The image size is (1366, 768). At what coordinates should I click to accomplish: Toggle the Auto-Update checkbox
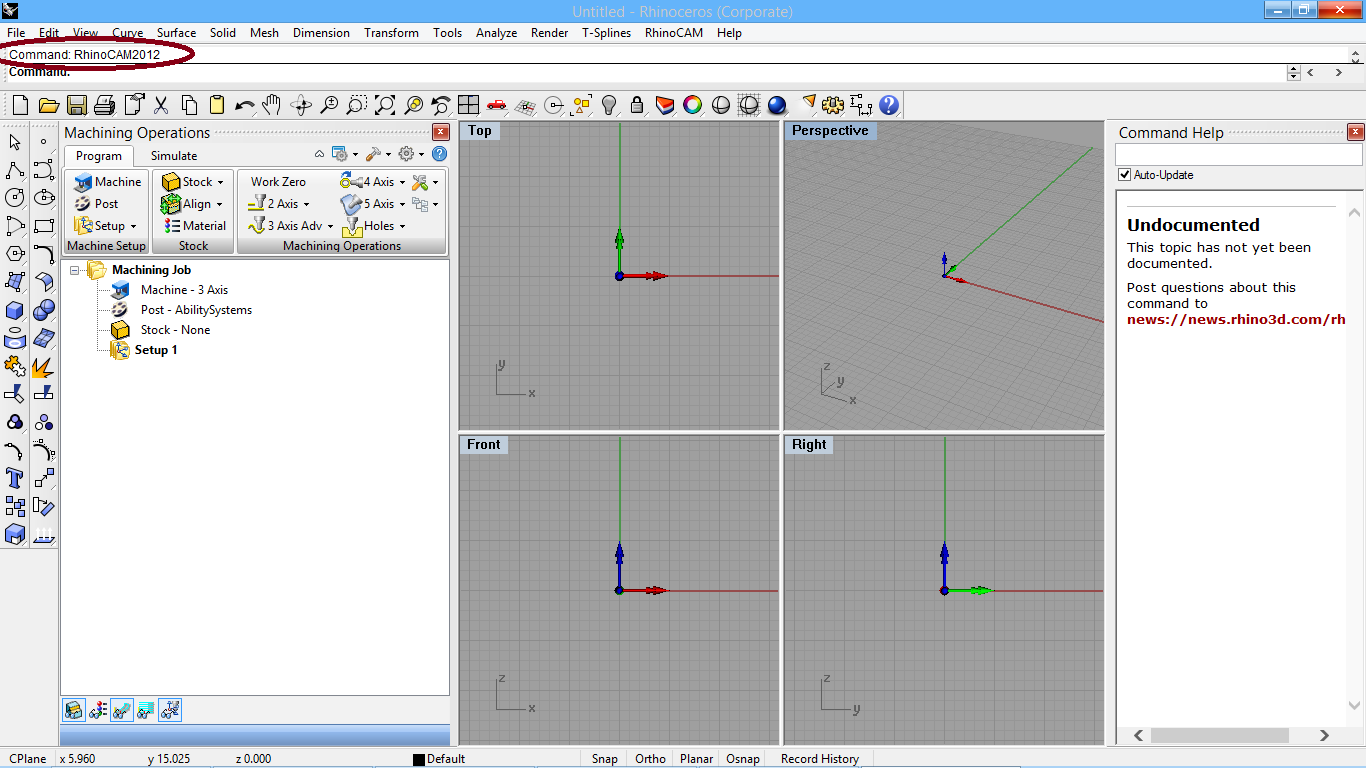(1125, 175)
